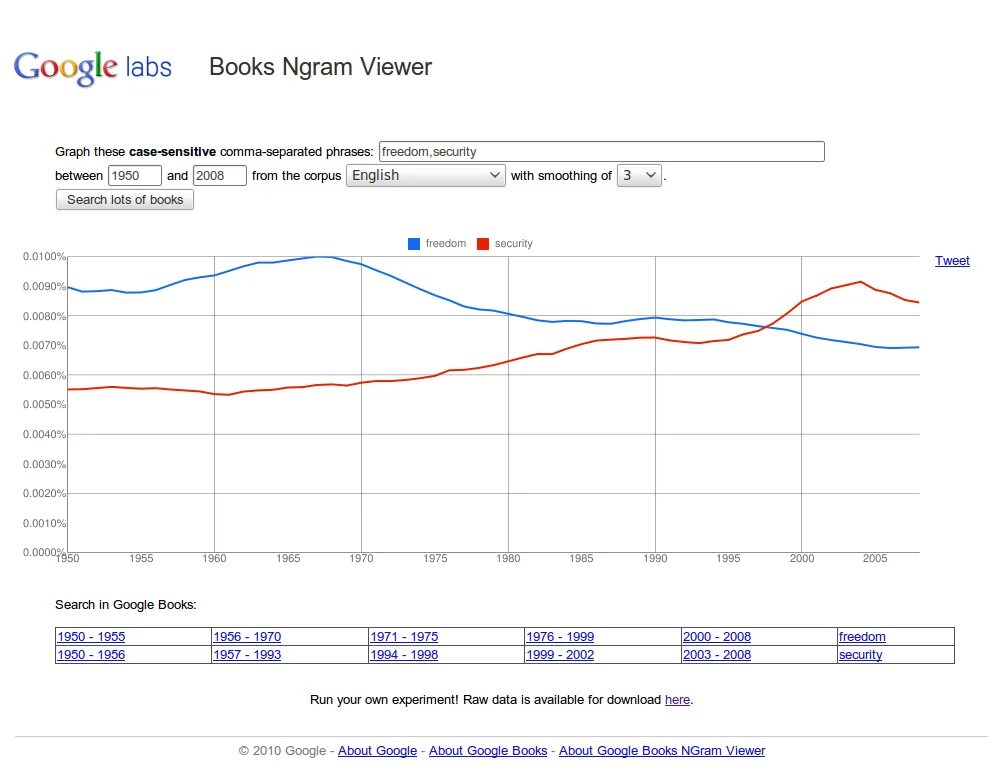This screenshot has height=775, width=1003.
Task: Search Google Books for security
Action: (x=860, y=654)
